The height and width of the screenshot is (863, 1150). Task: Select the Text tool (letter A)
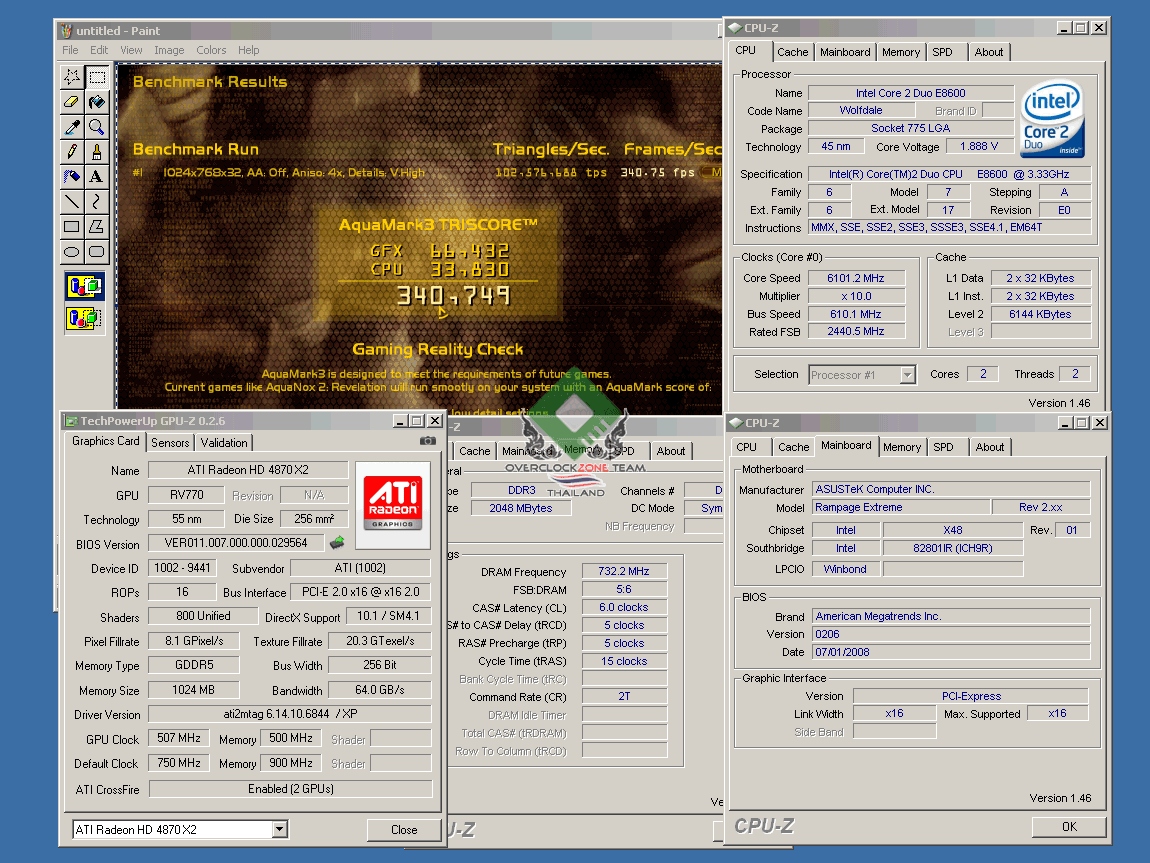(x=97, y=177)
